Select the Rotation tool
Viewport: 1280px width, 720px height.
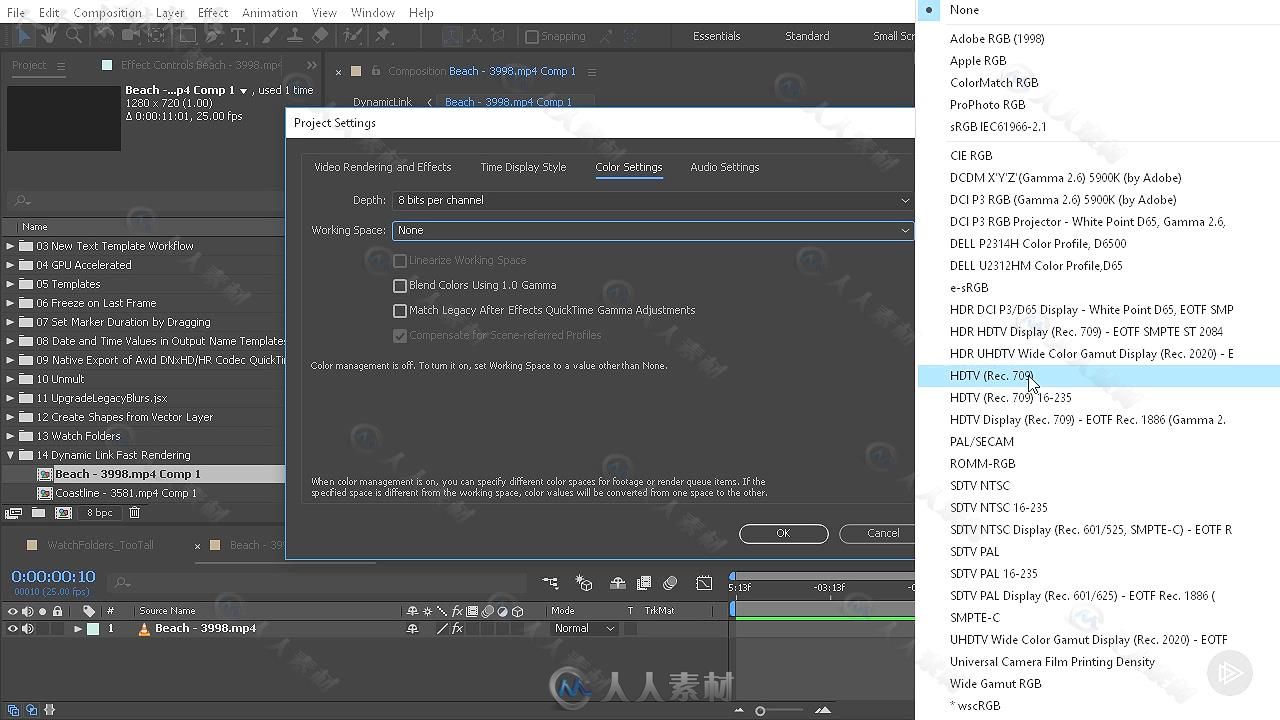(104, 36)
